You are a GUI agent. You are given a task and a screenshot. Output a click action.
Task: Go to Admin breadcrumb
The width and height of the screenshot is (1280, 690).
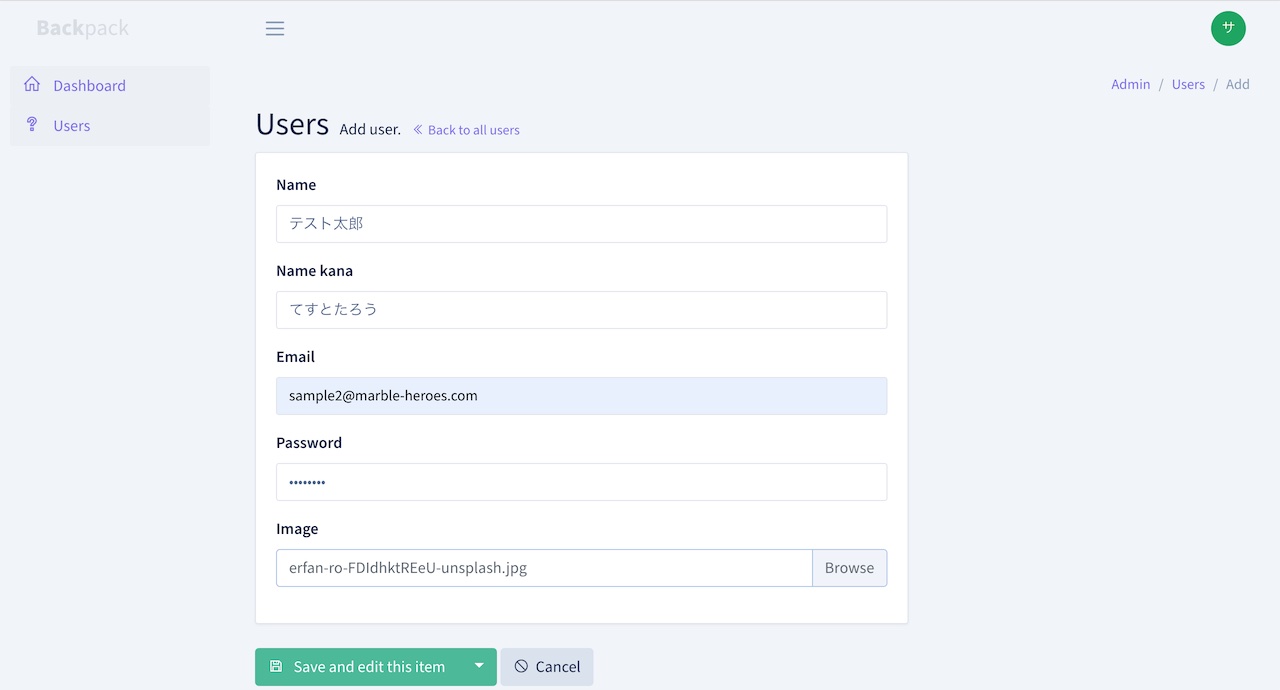(1130, 84)
